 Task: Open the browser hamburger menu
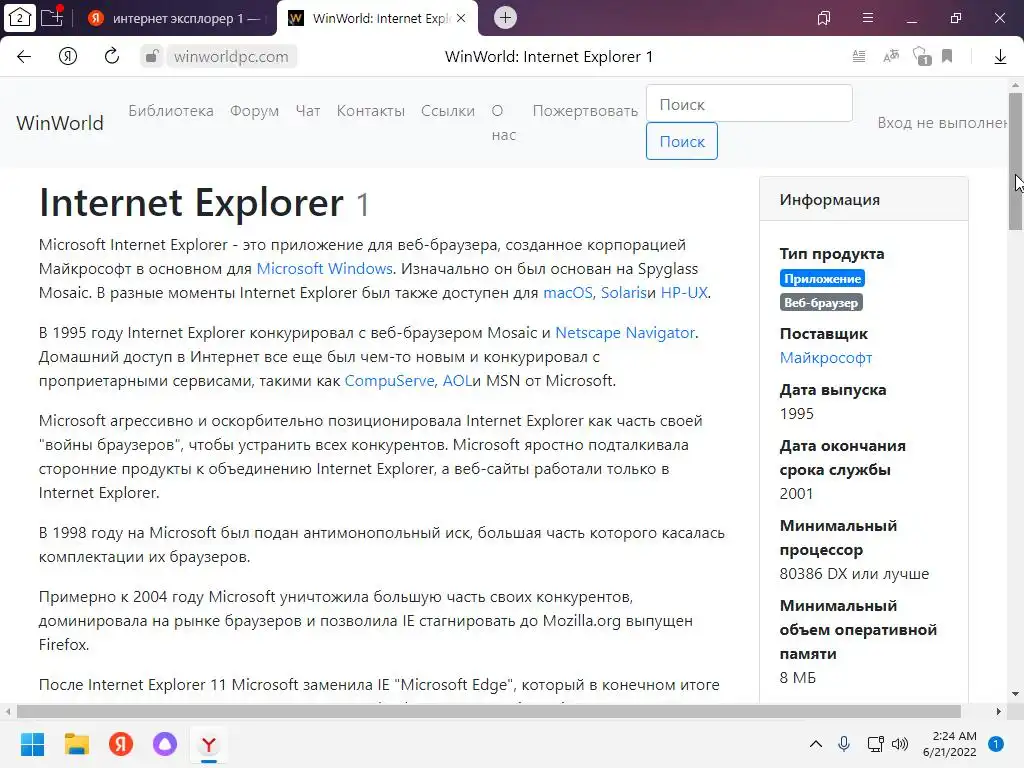coord(868,18)
